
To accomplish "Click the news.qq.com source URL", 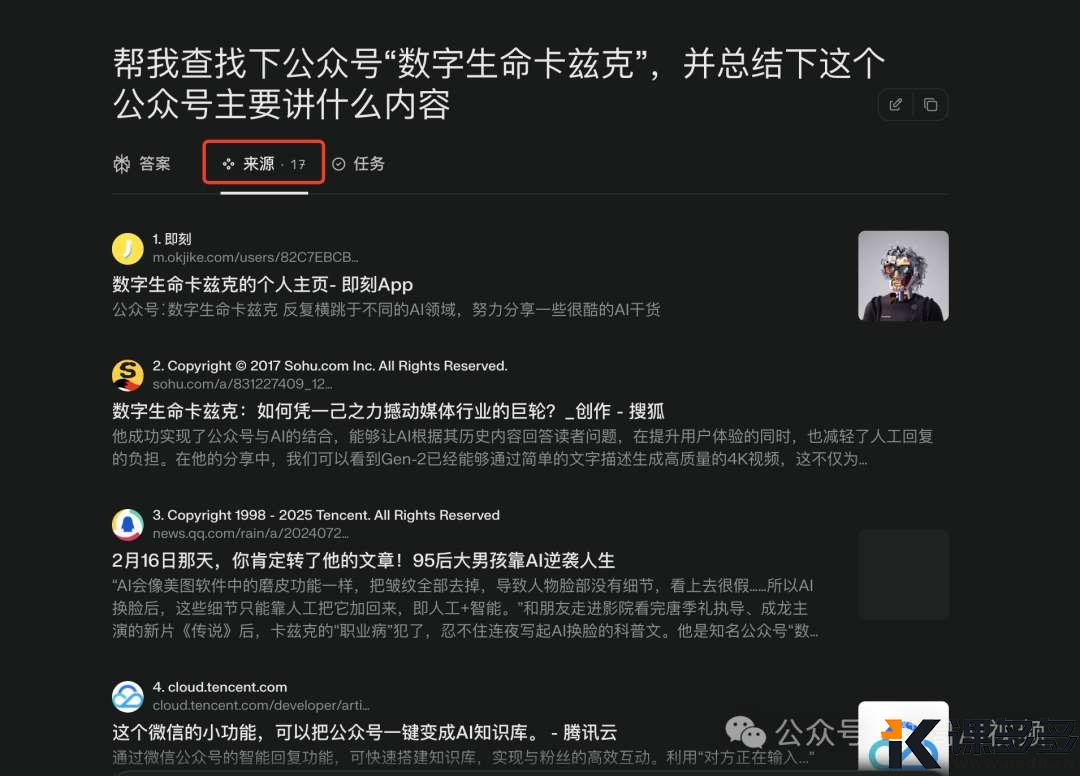I will click(x=251, y=534).
